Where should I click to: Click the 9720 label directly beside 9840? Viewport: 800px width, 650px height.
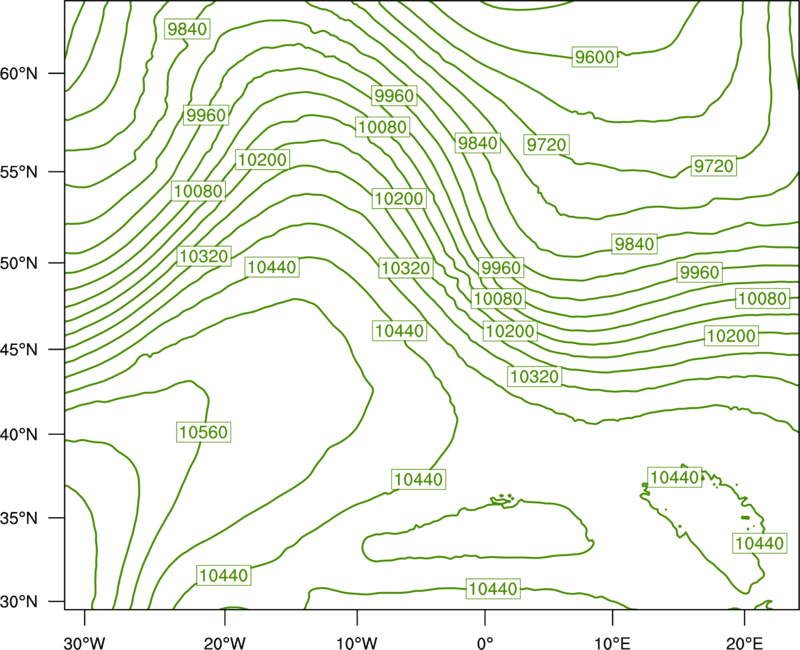point(546,145)
